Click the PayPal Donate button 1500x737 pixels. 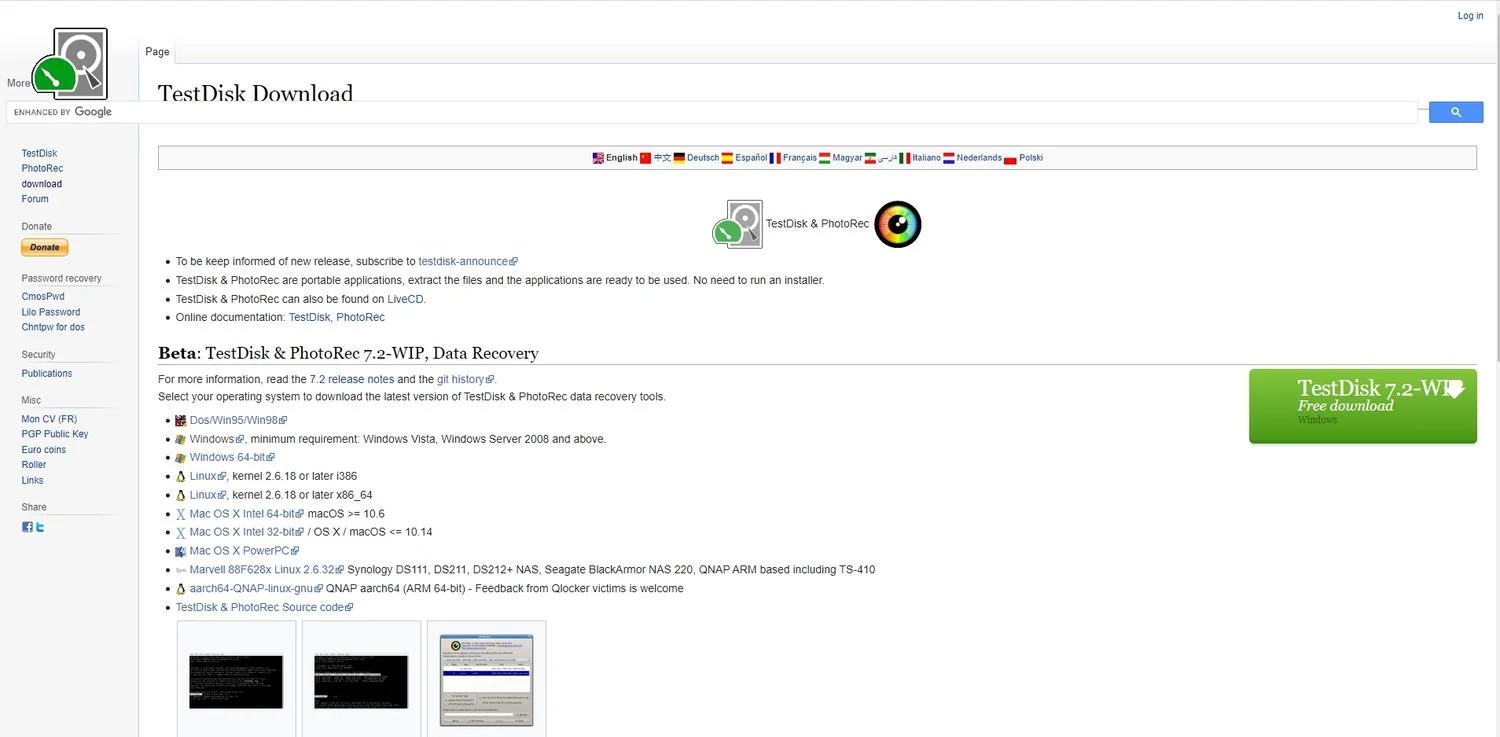tap(45, 247)
